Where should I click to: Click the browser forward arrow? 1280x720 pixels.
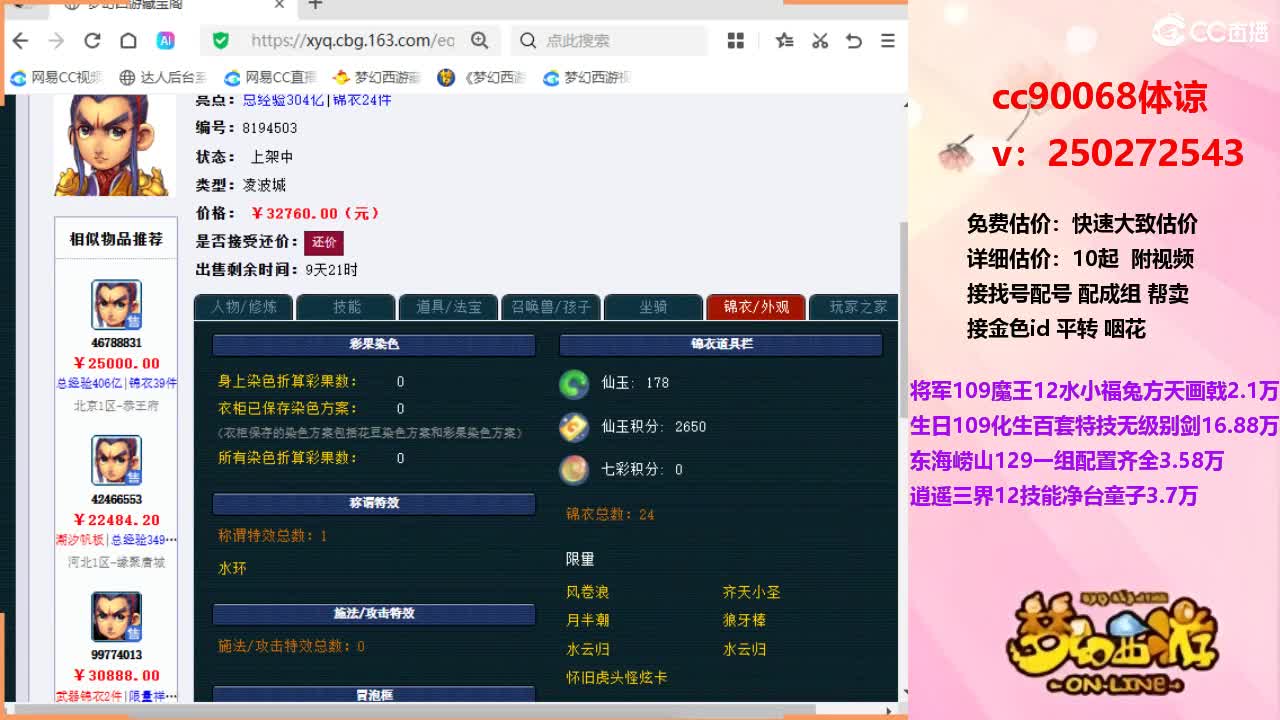click(x=56, y=41)
